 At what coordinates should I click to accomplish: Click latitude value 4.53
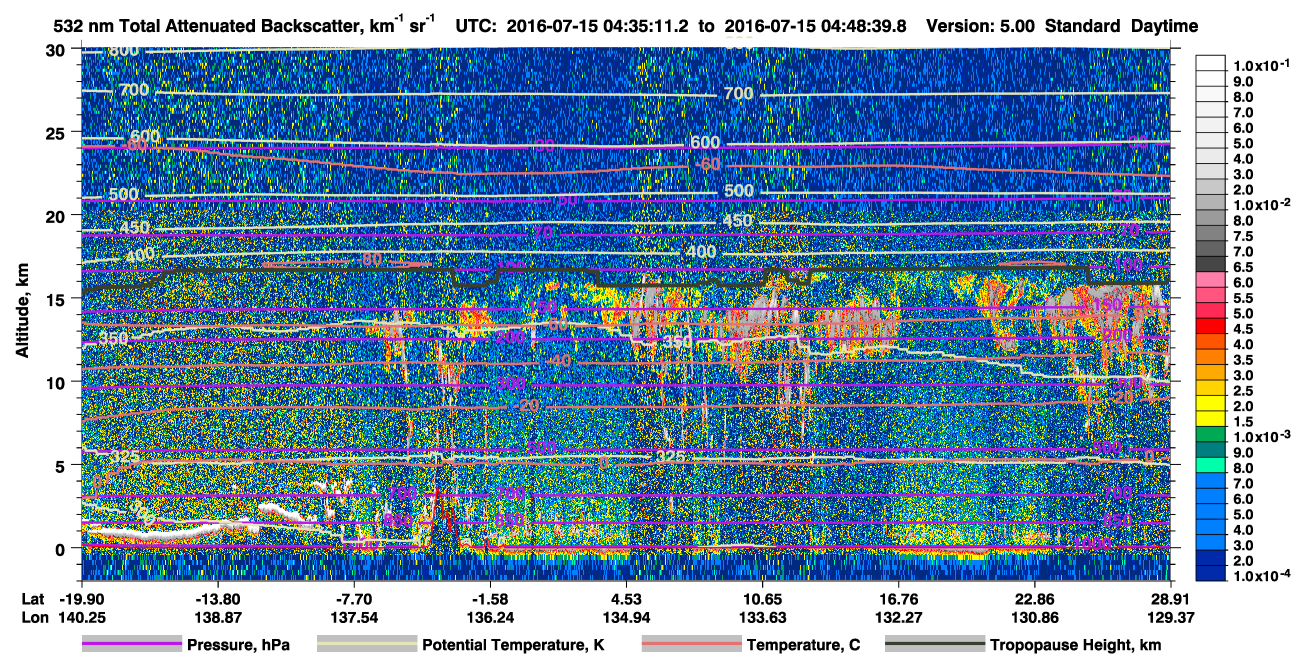tap(626, 598)
